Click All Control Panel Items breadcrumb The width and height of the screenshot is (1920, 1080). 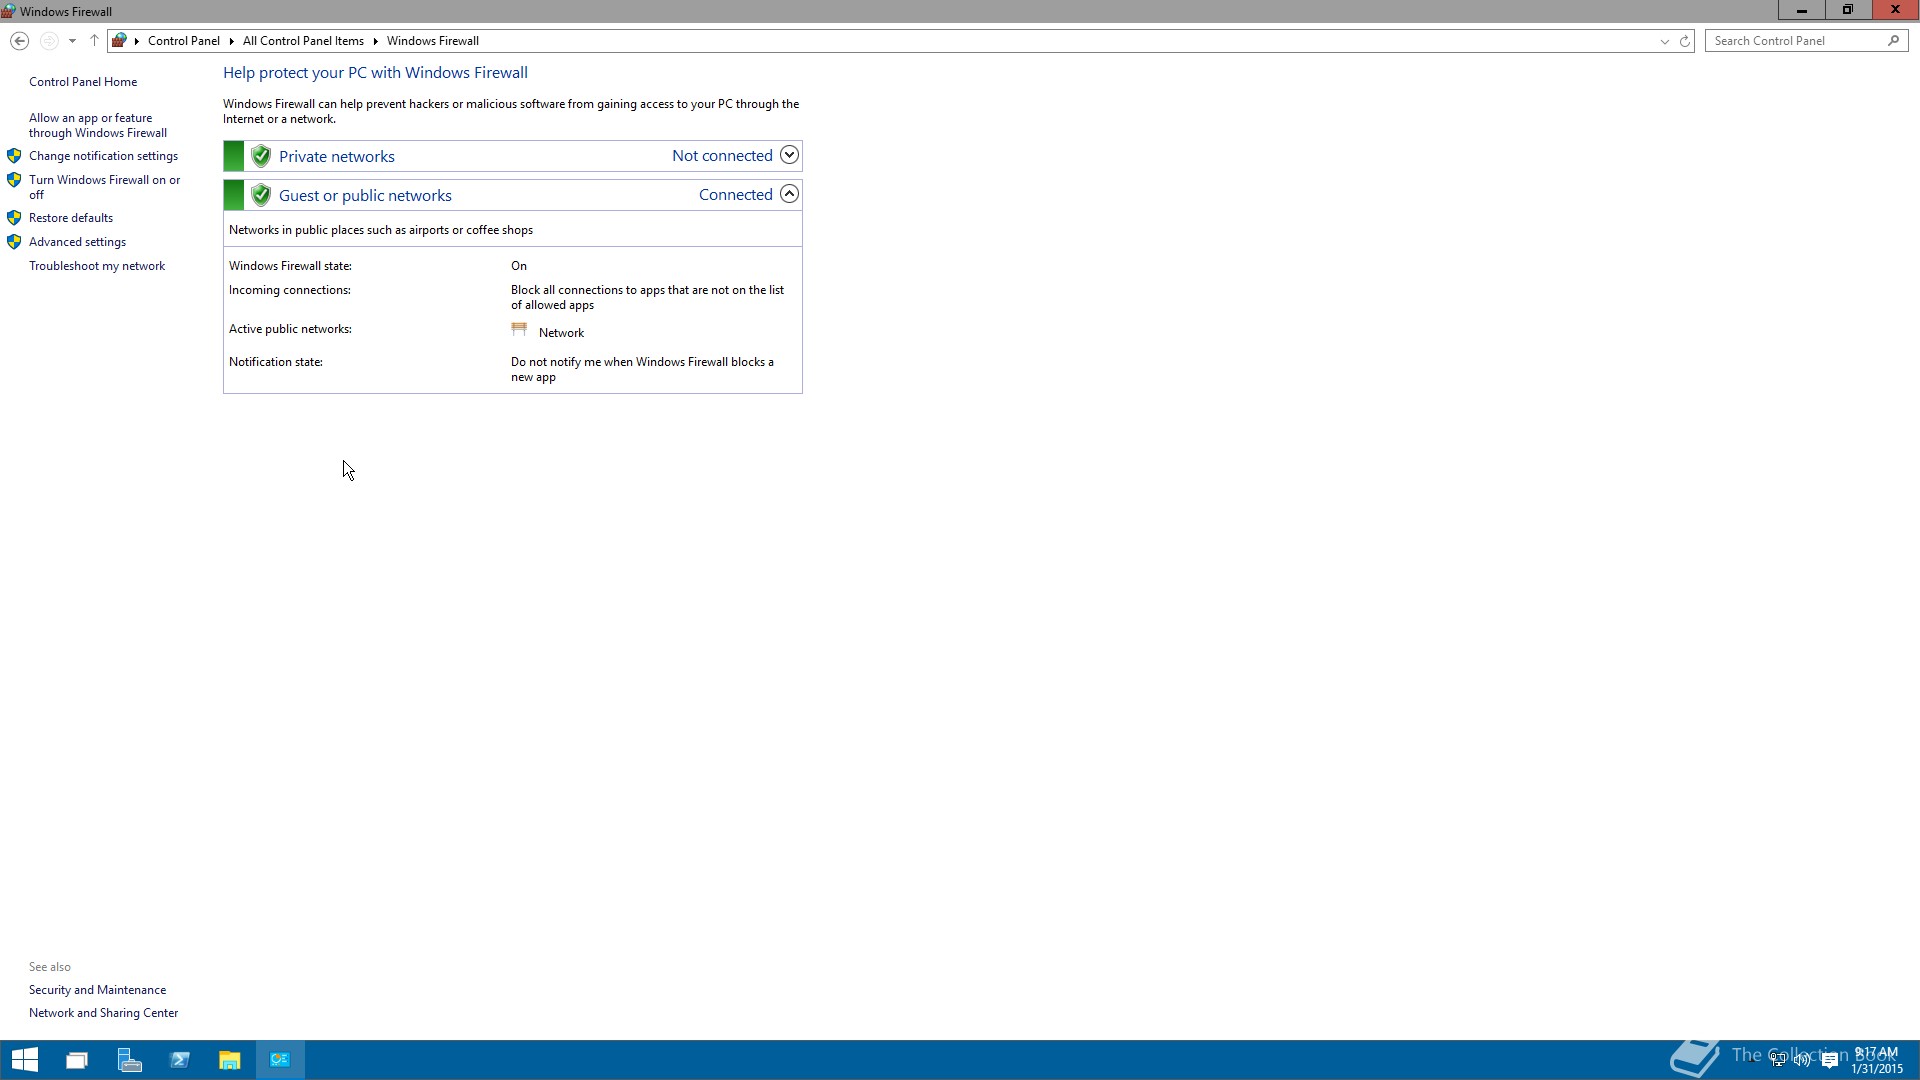(303, 41)
